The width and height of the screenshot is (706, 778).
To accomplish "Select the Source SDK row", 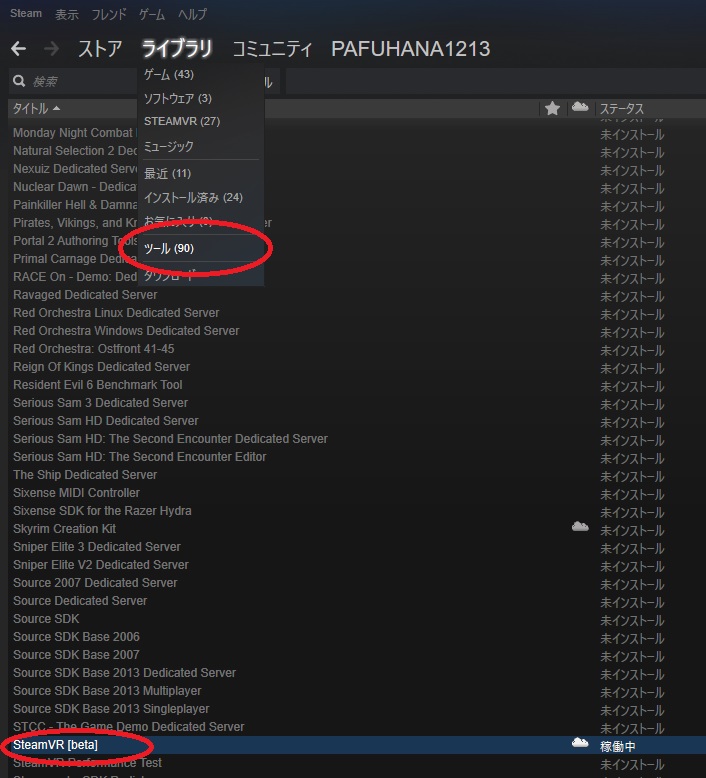I will [46, 619].
